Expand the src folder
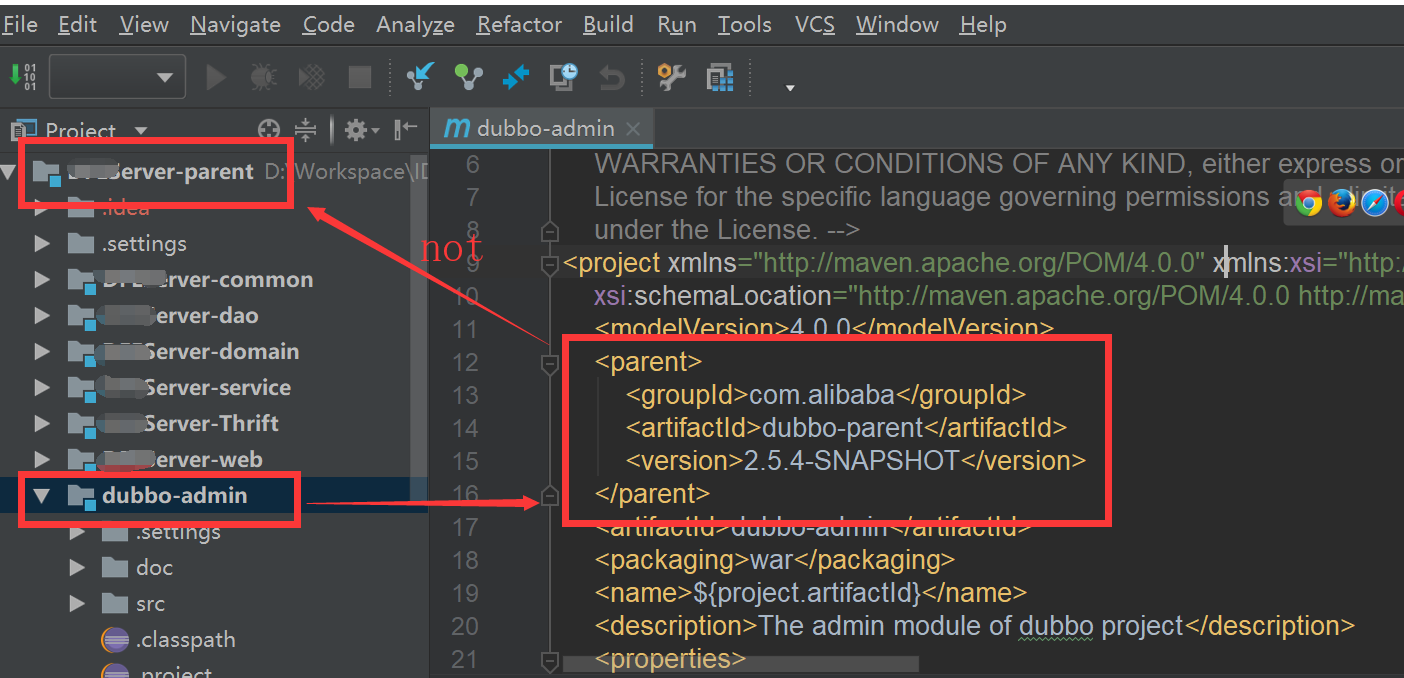The image size is (1404, 678). click(x=77, y=604)
